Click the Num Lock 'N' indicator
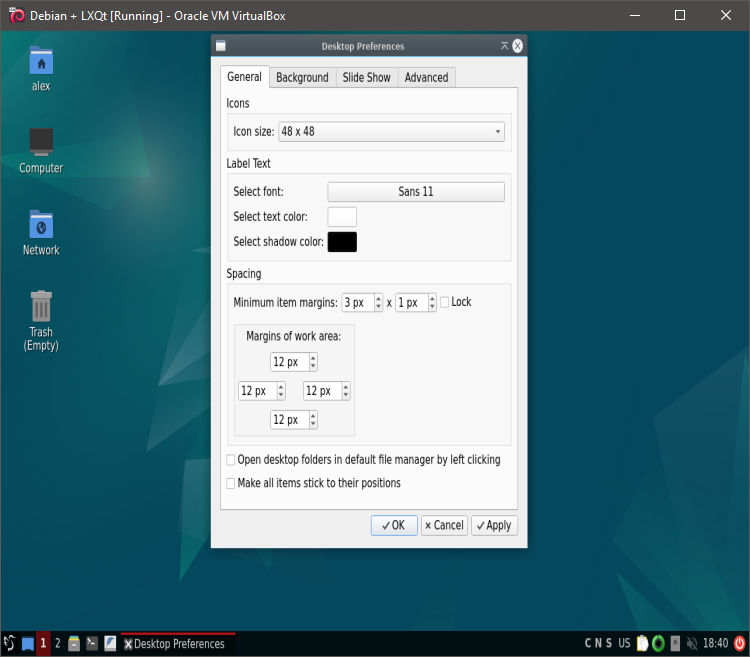This screenshot has width=750, height=657. point(598,643)
